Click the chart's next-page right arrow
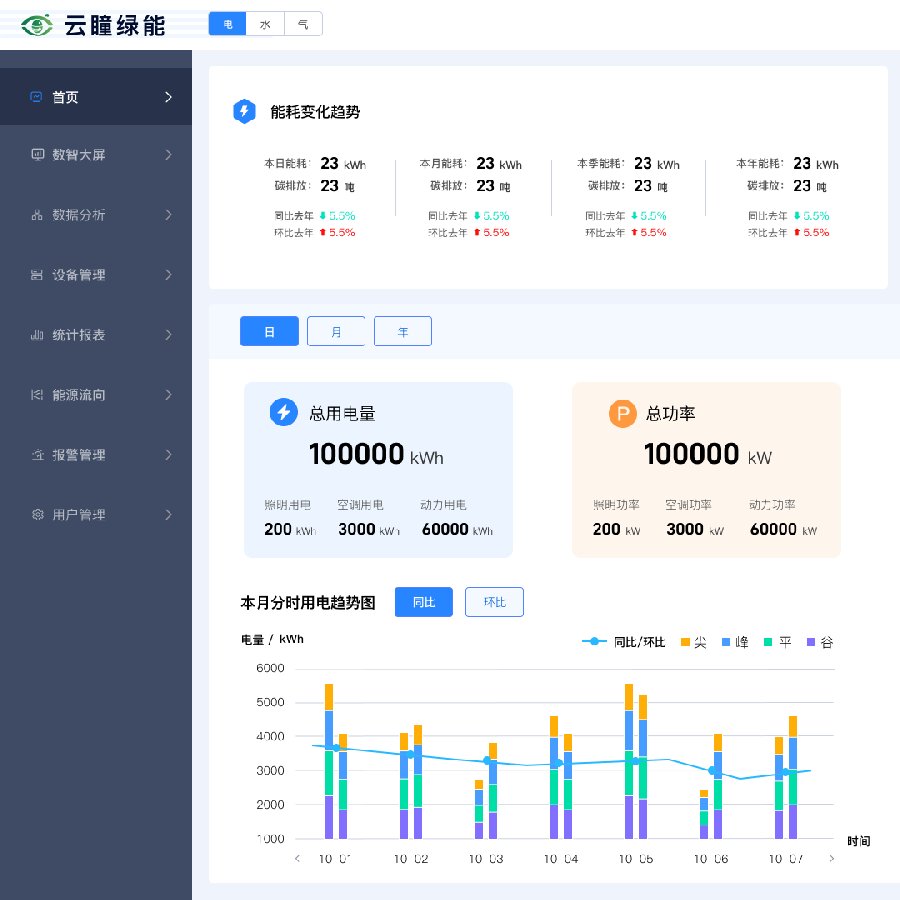The width and height of the screenshot is (900, 900). [831, 858]
